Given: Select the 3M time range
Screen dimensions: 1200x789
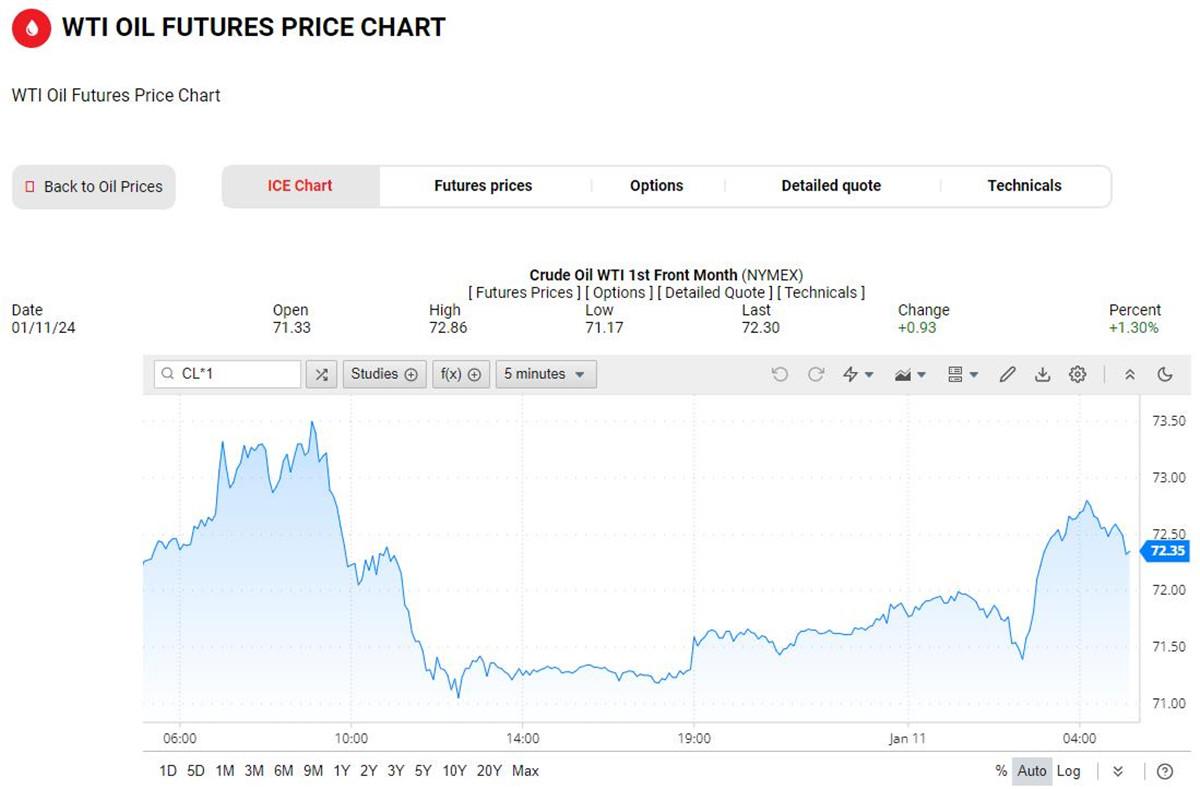Looking at the screenshot, I should click(x=254, y=771).
